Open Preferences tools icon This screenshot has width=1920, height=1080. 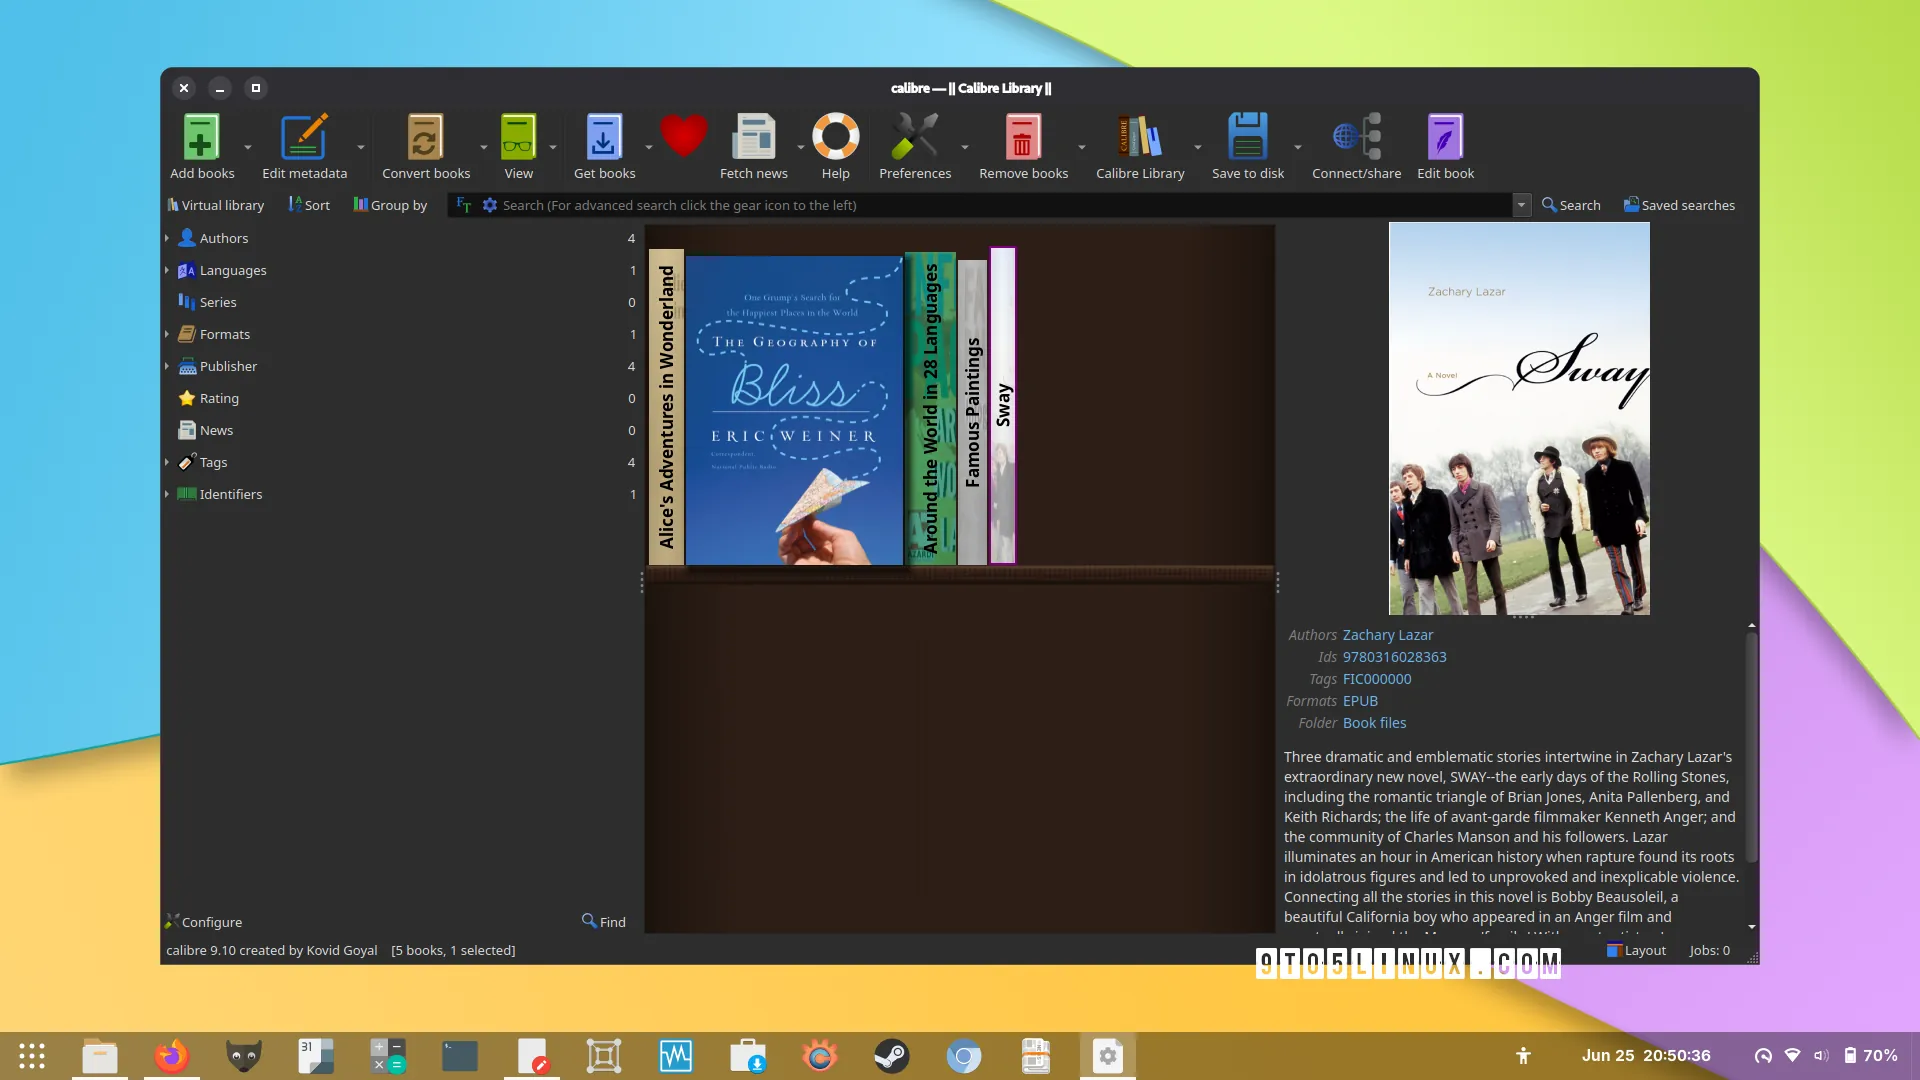[915, 137]
